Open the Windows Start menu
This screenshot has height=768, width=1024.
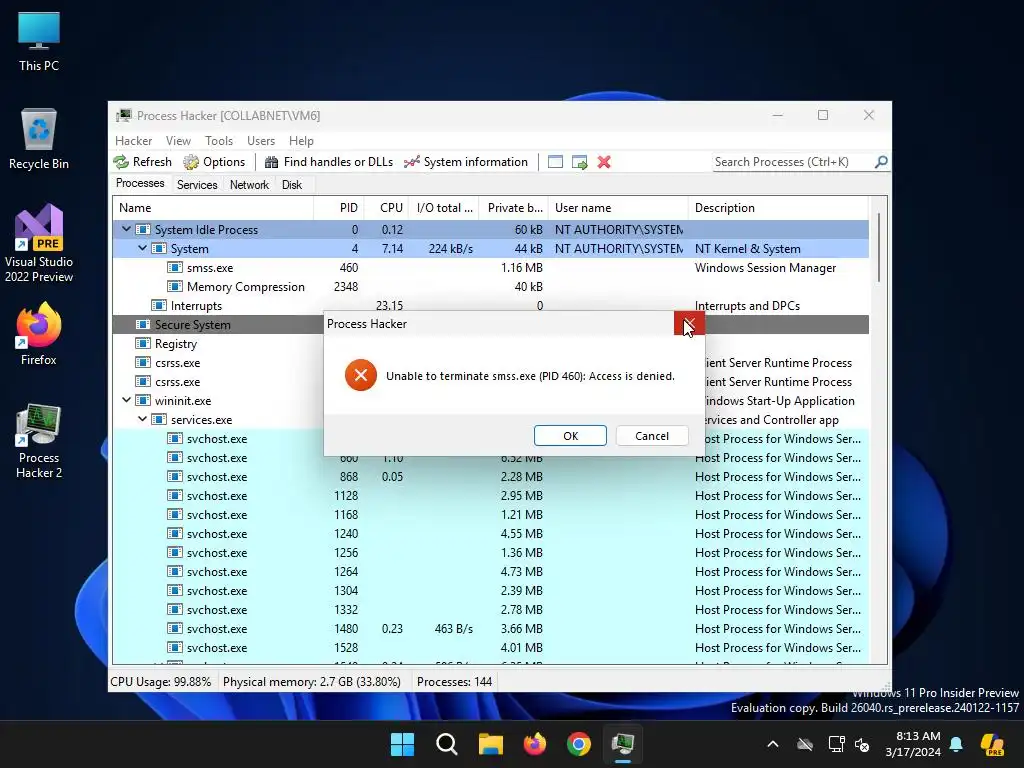[x=402, y=744]
